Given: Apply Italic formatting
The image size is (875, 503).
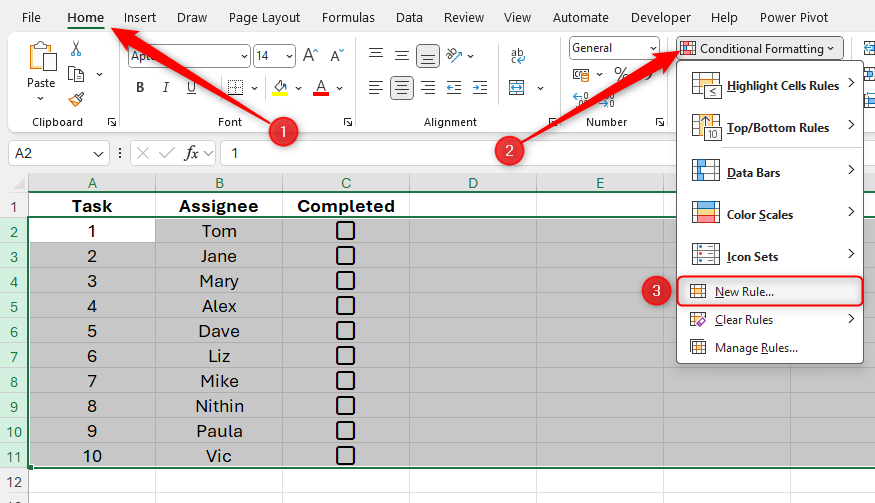Looking at the screenshot, I should click(x=167, y=87).
